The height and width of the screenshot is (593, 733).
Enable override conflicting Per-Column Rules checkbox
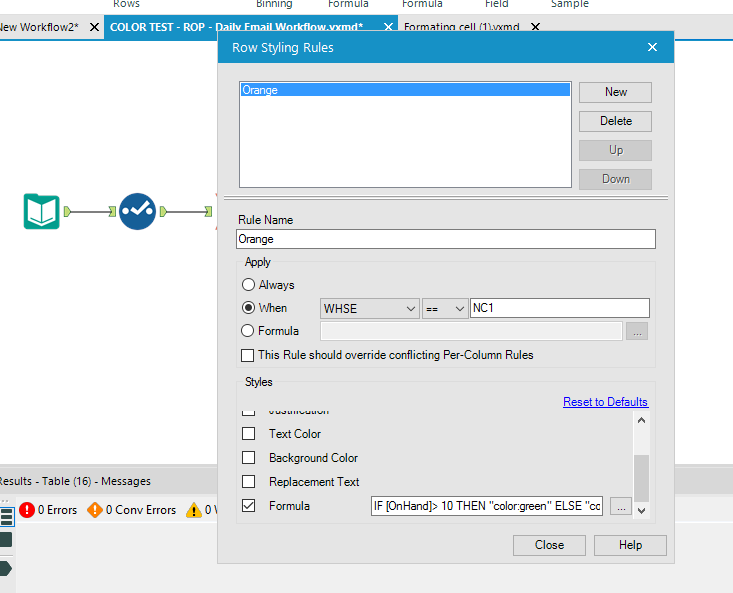pyautogui.click(x=247, y=355)
